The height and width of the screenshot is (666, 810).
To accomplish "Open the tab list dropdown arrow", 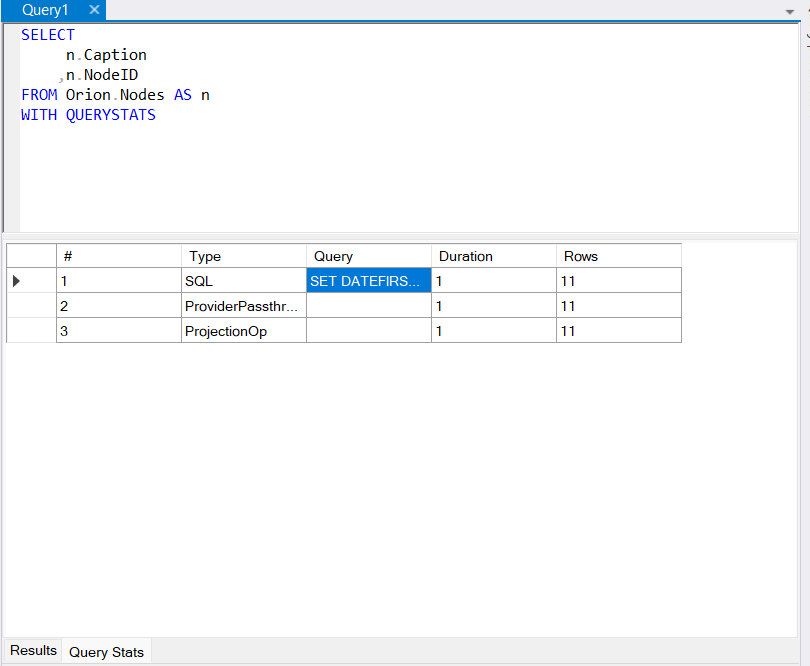I will [790, 11].
